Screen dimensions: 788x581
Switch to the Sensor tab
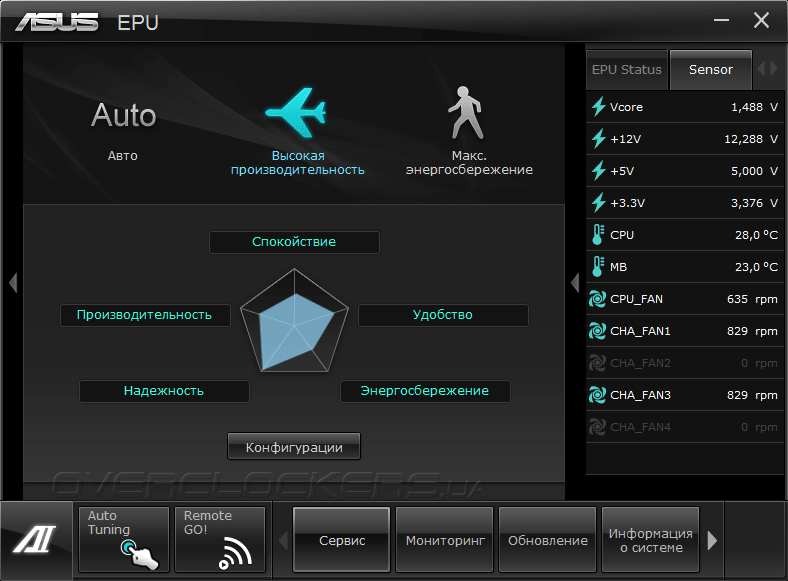(x=711, y=70)
